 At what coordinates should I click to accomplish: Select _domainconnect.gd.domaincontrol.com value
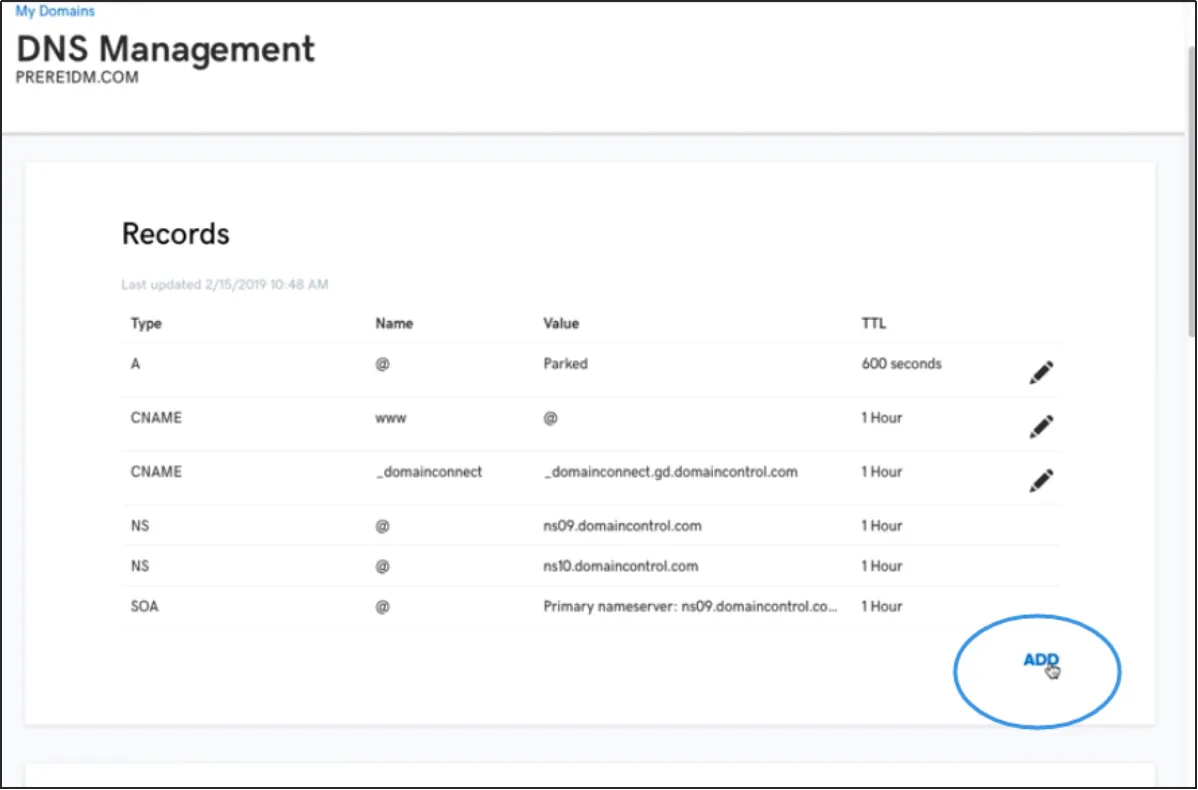pos(670,472)
